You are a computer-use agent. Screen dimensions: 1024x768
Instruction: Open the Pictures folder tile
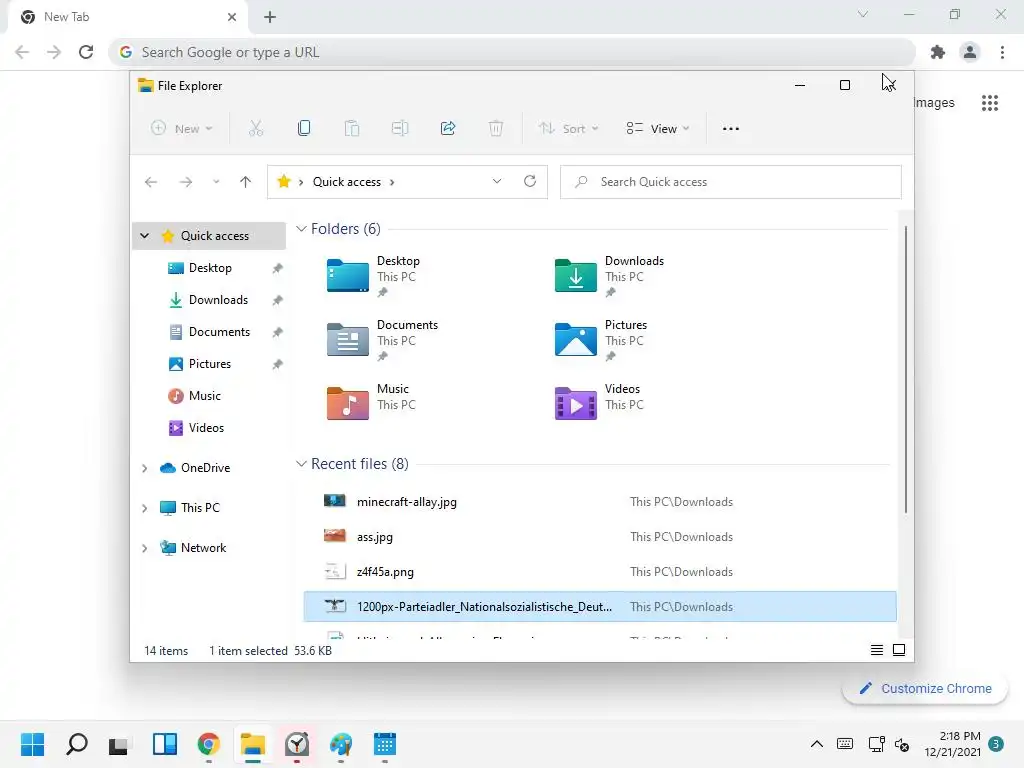pos(602,340)
